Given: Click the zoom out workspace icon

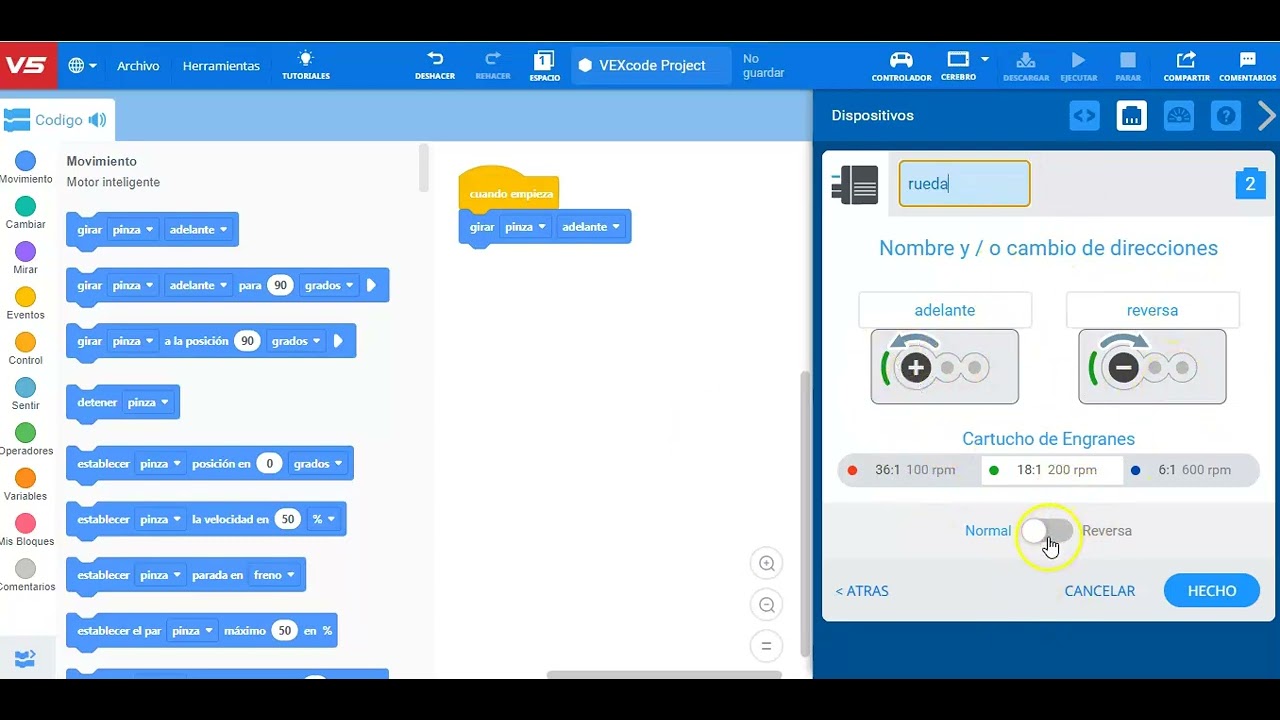Looking at the screenshot, I should coord(767,605).
